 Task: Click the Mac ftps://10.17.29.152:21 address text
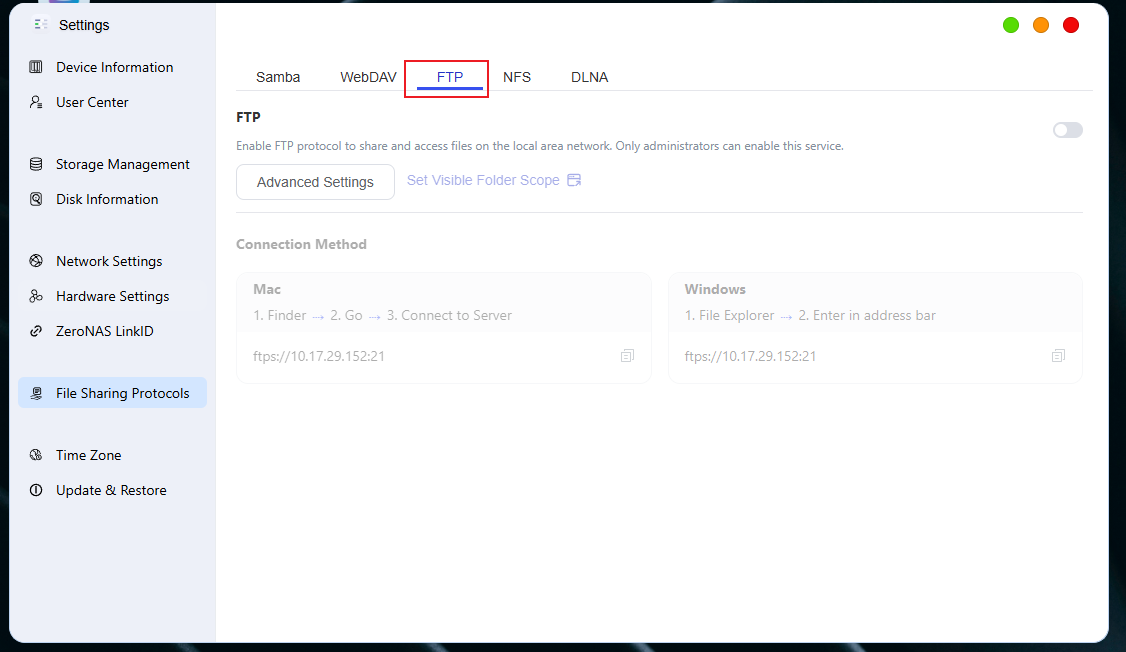(x=319, y=356)
